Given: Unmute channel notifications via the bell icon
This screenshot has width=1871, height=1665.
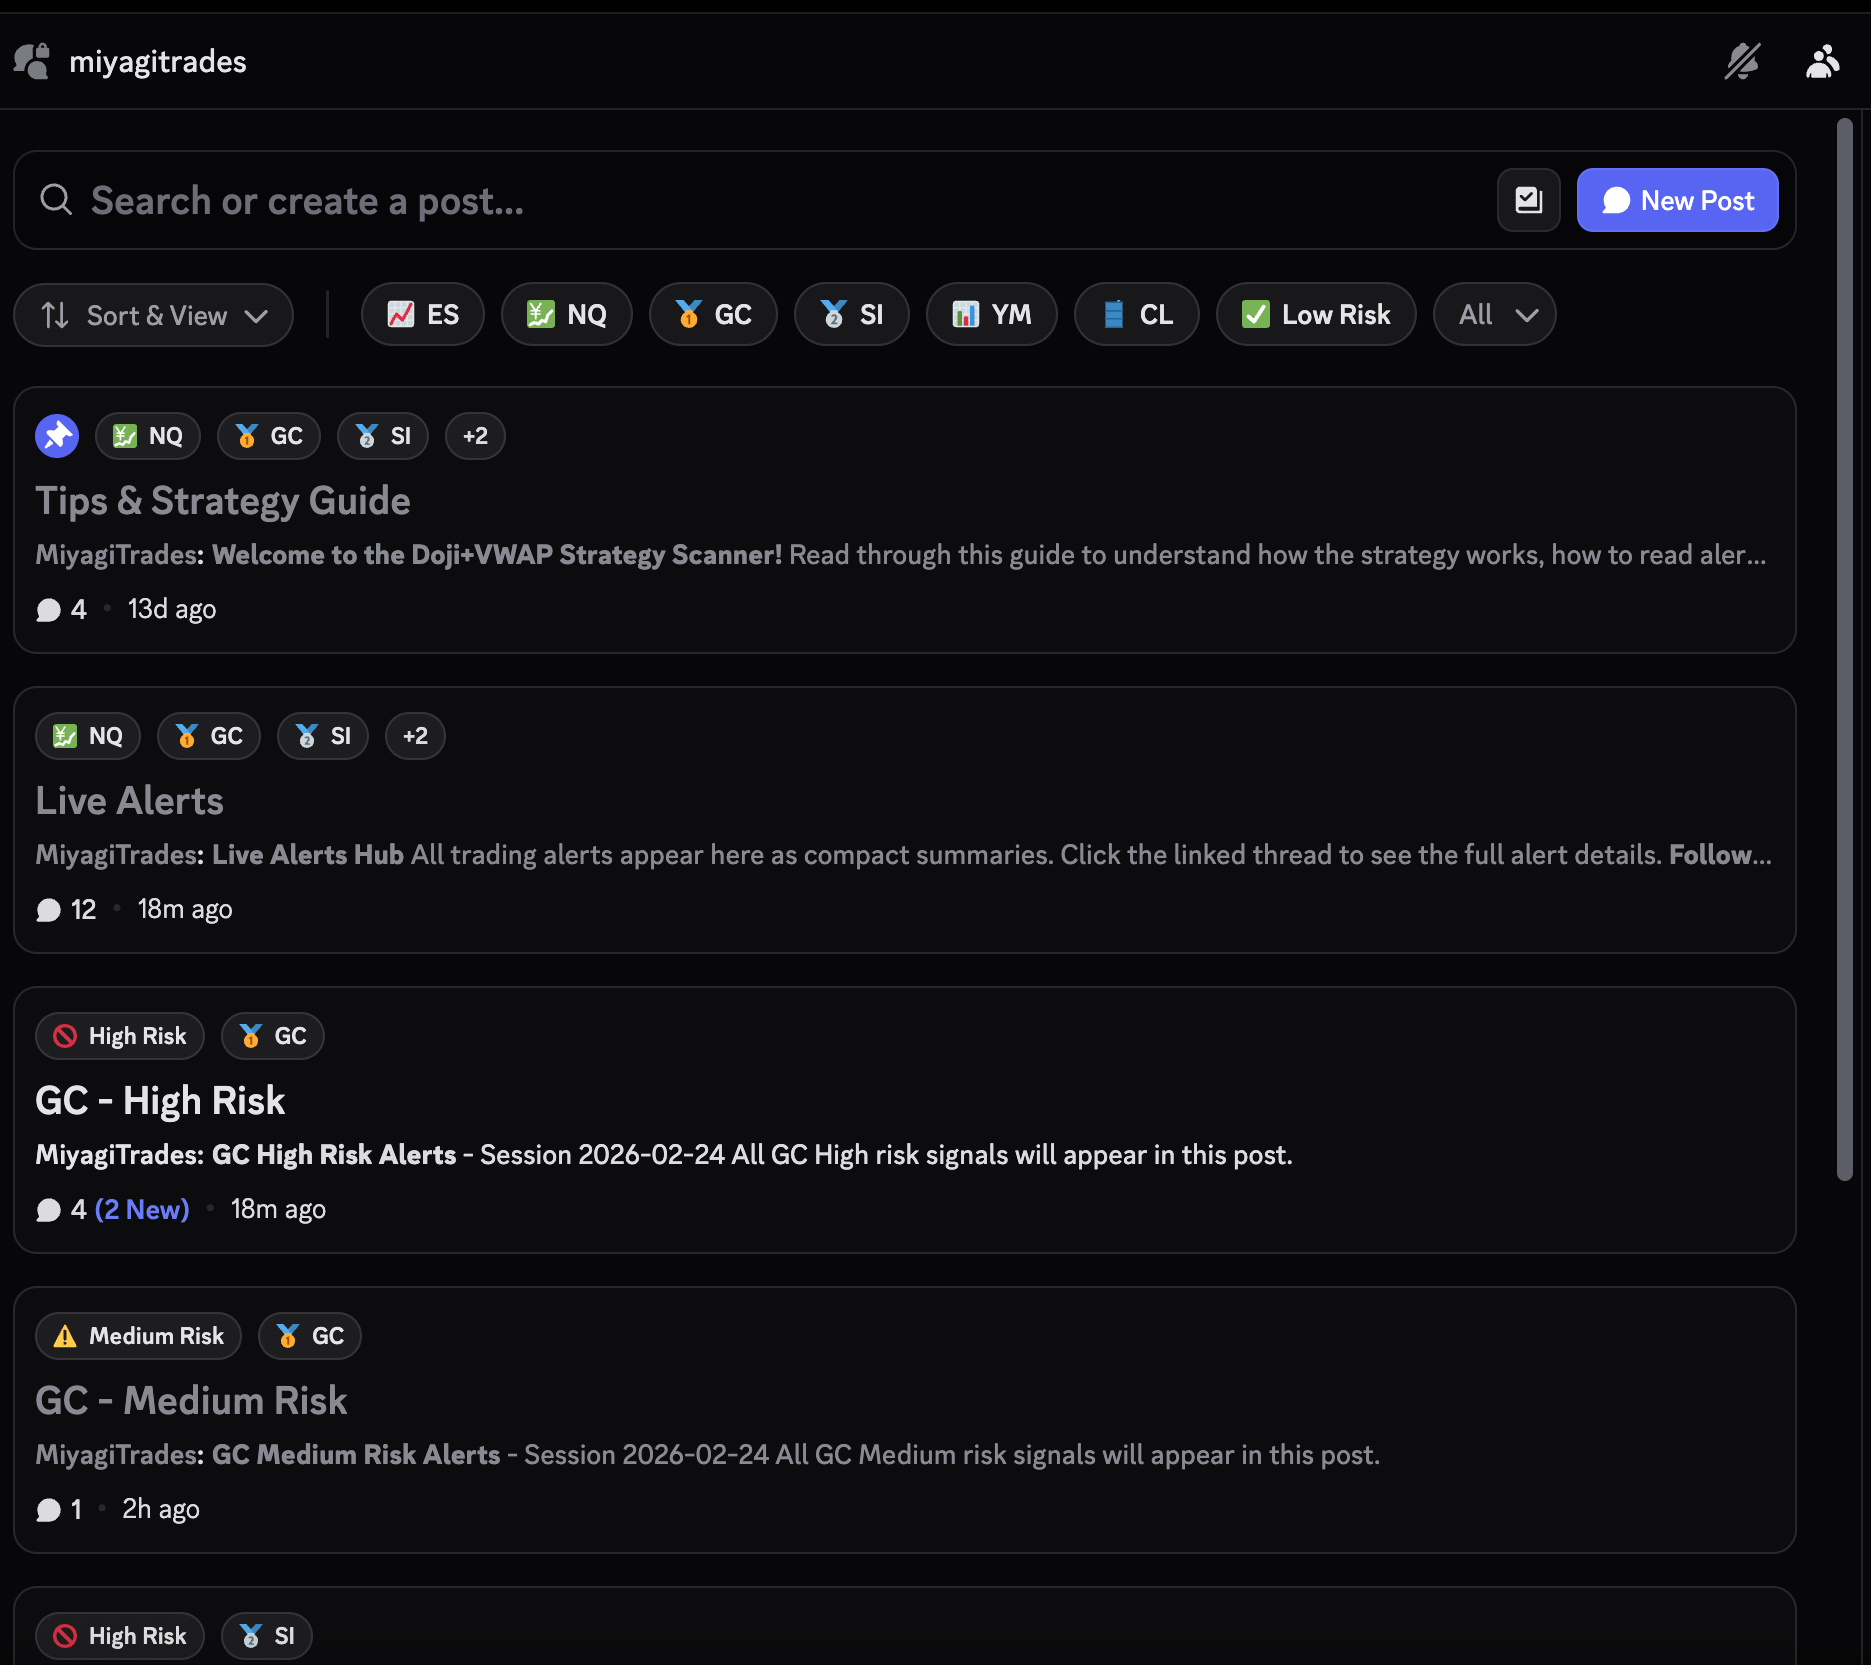Looking at the screenshot, I should pyautogui.click(x=1743, y=61).
